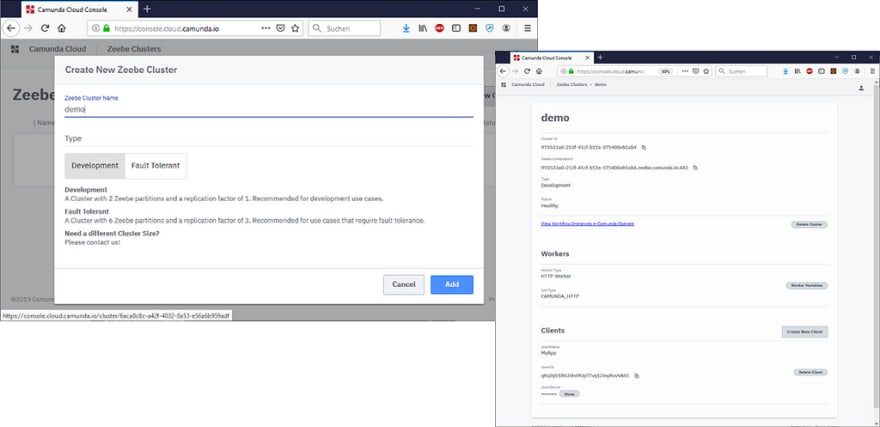Reload page in left browser window
This screenshot has height=427, width=880.
coord(45,28)
